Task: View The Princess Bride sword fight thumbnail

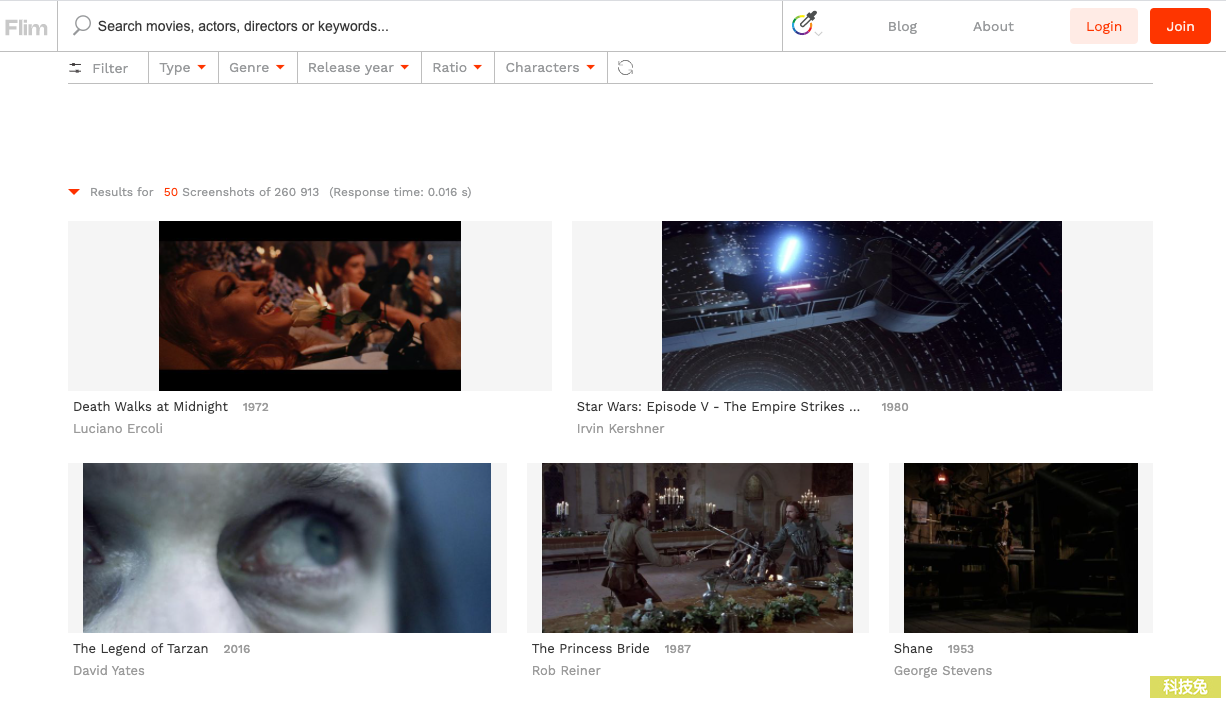Action: pyautogui.click(x=697, y=548)
